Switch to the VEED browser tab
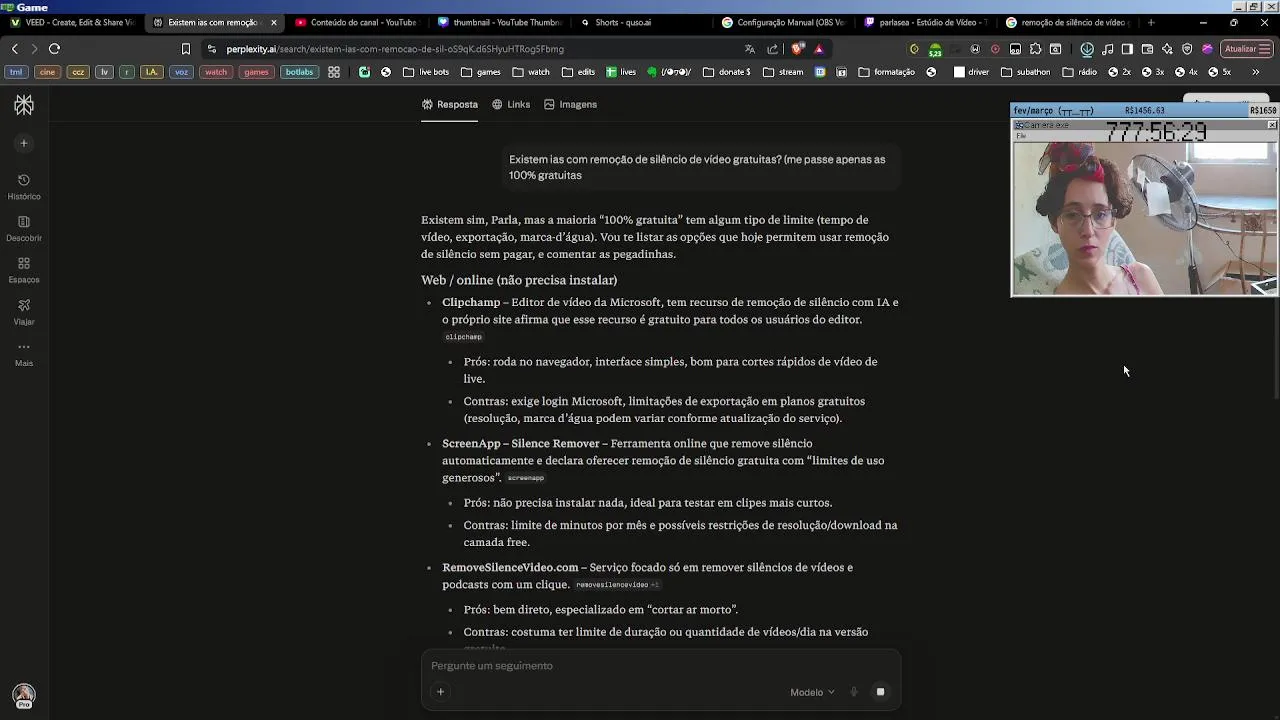 (x=72, y=22)
